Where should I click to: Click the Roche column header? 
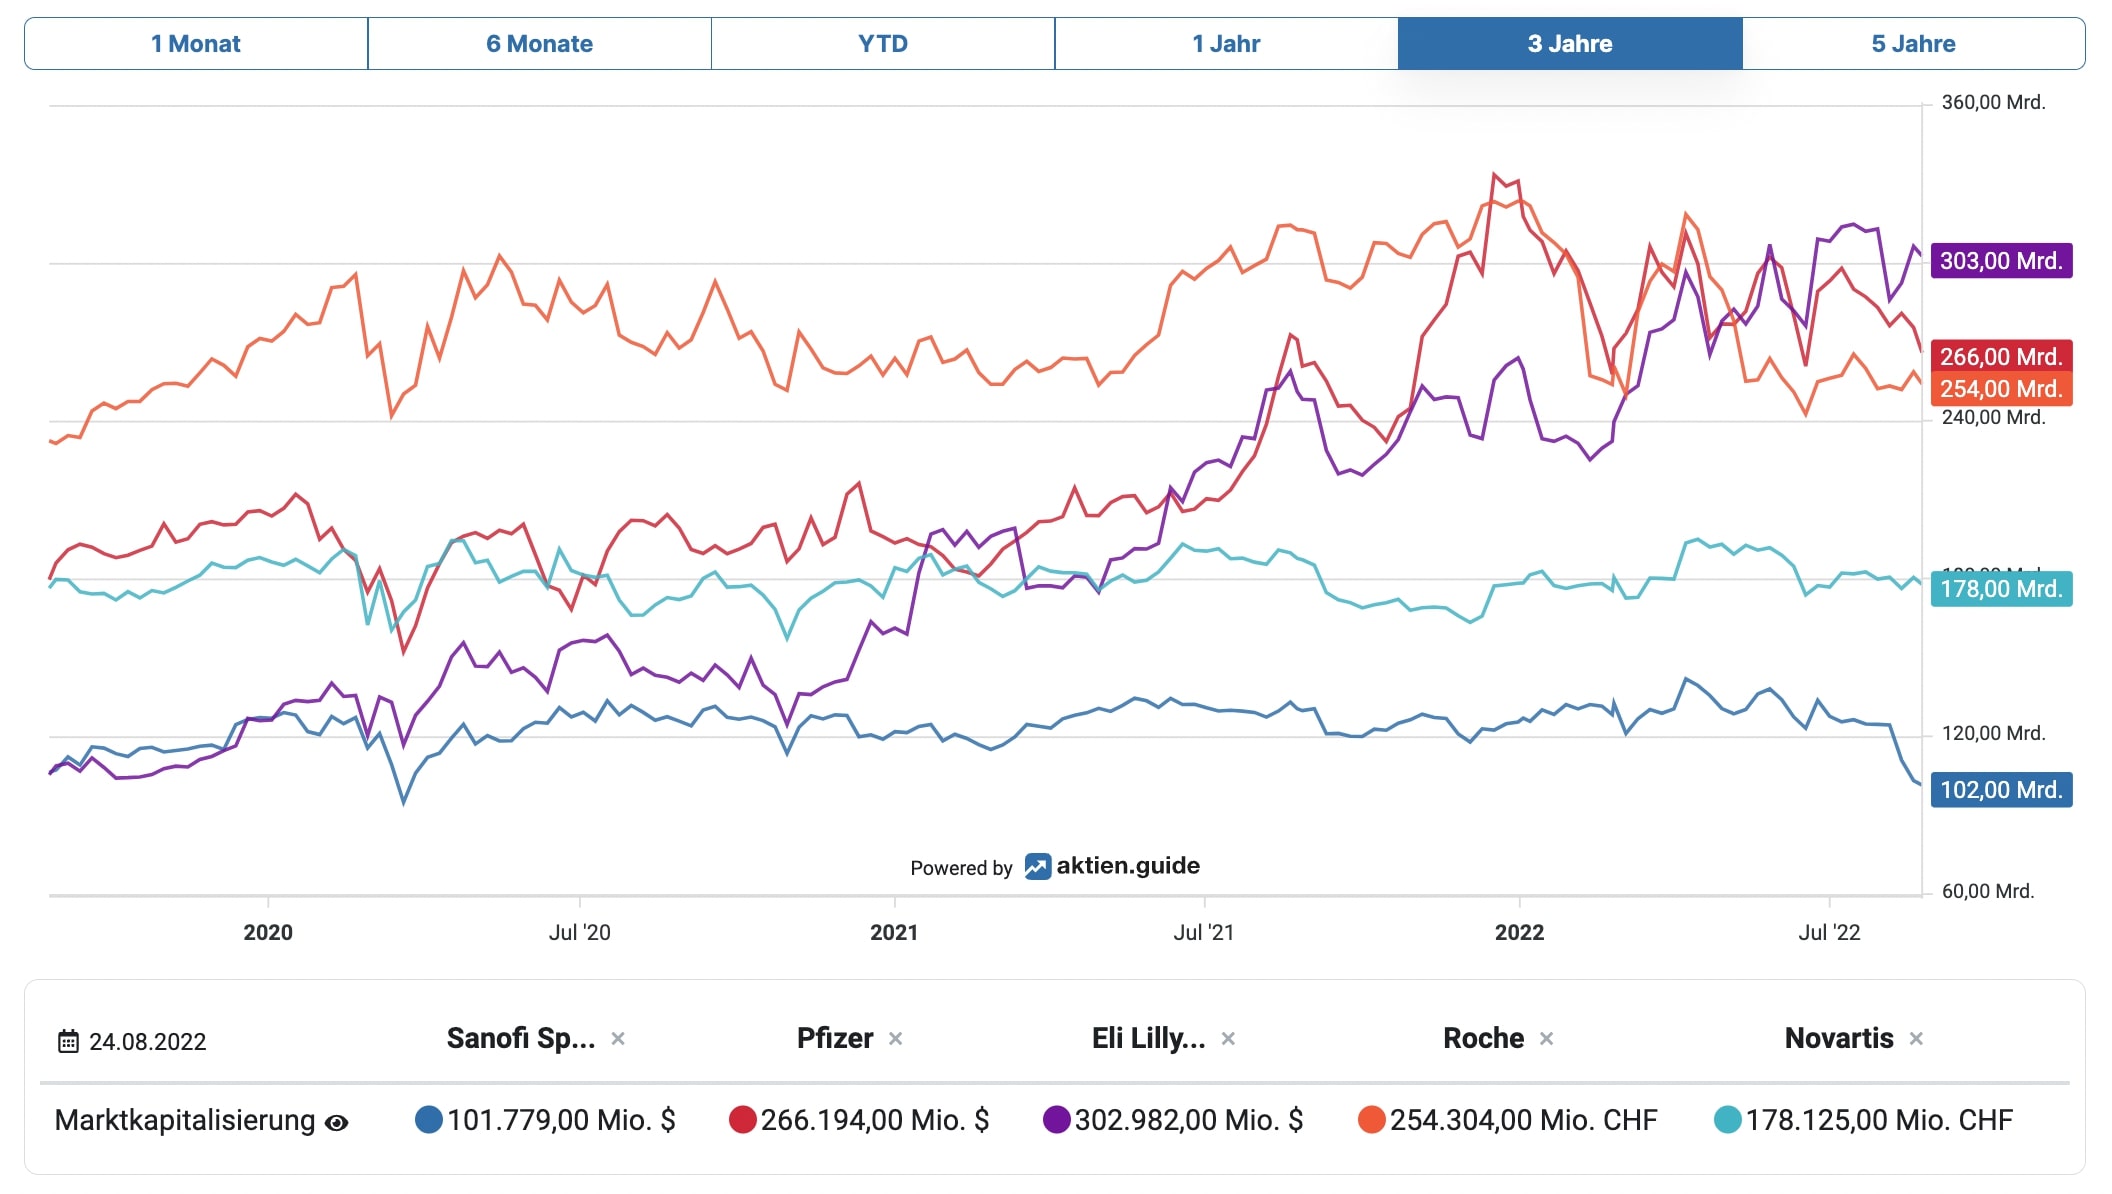click(x=1484, y=1039)
